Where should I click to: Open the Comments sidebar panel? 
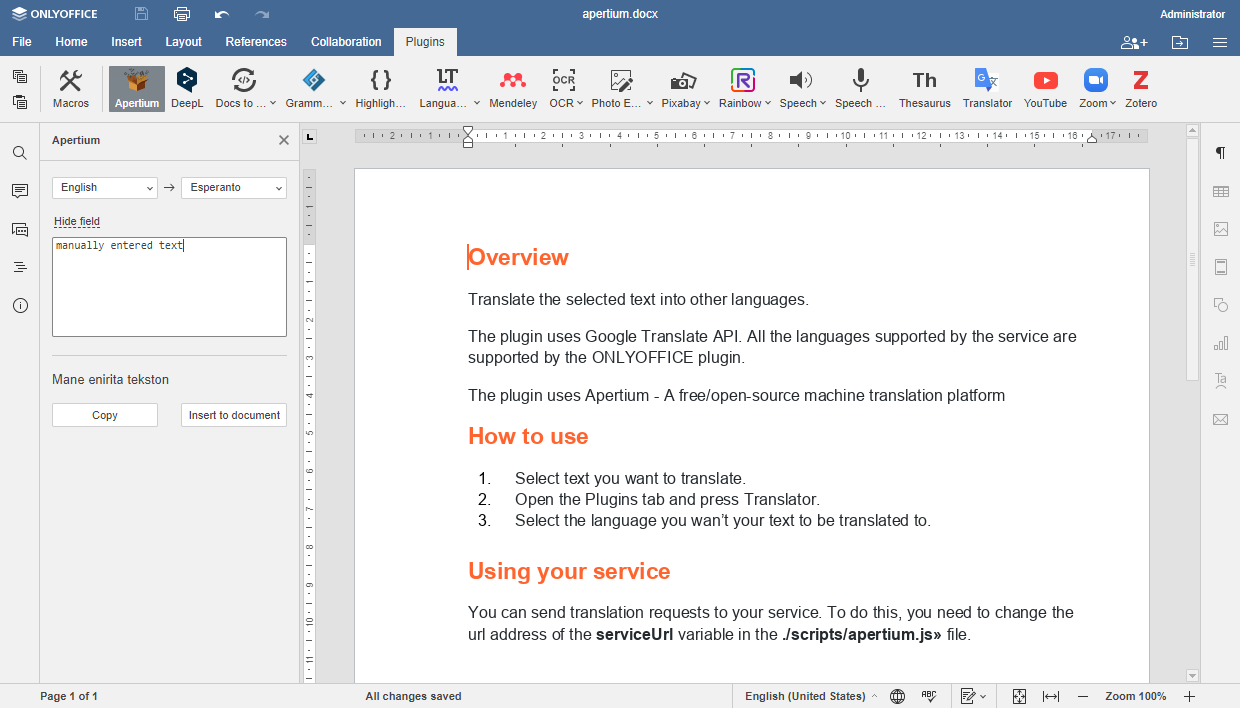click(x=20, y=191)
